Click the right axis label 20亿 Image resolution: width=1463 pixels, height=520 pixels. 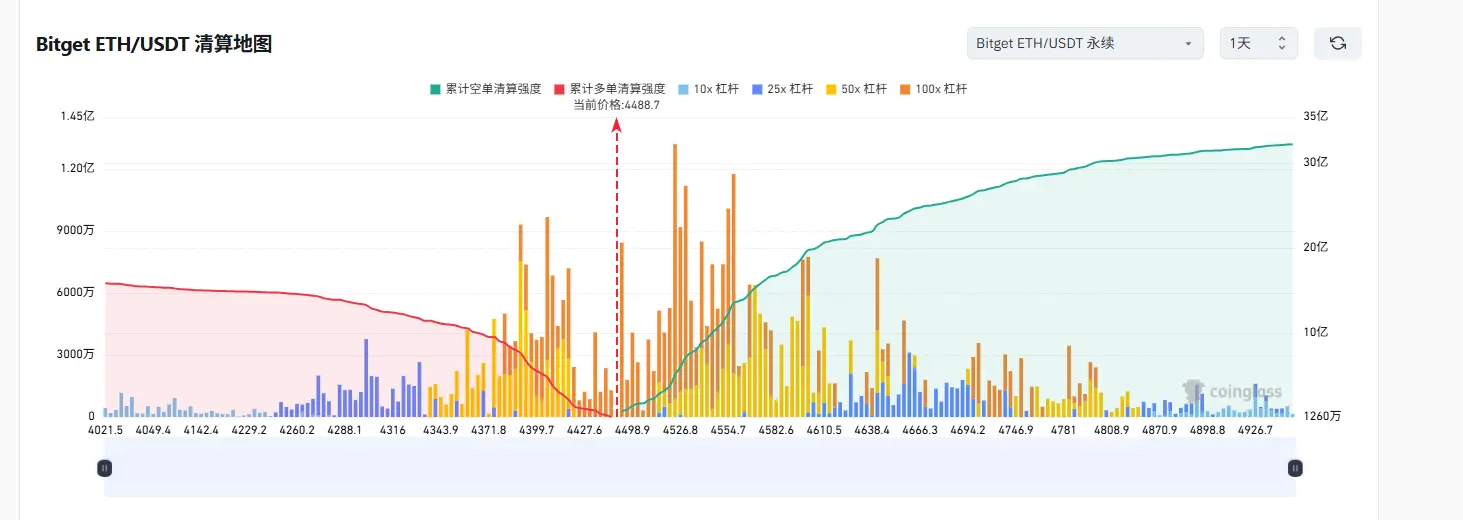point(1315,246)
